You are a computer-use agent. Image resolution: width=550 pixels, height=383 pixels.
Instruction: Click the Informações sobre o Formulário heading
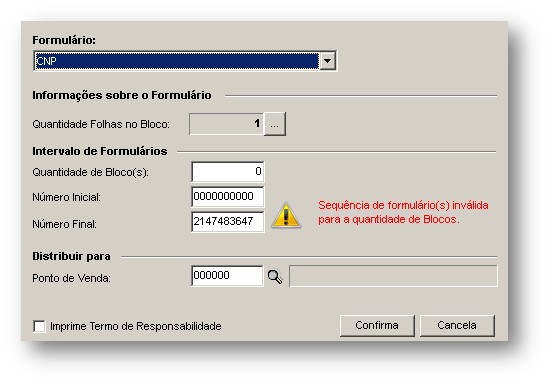pos(122,95)
